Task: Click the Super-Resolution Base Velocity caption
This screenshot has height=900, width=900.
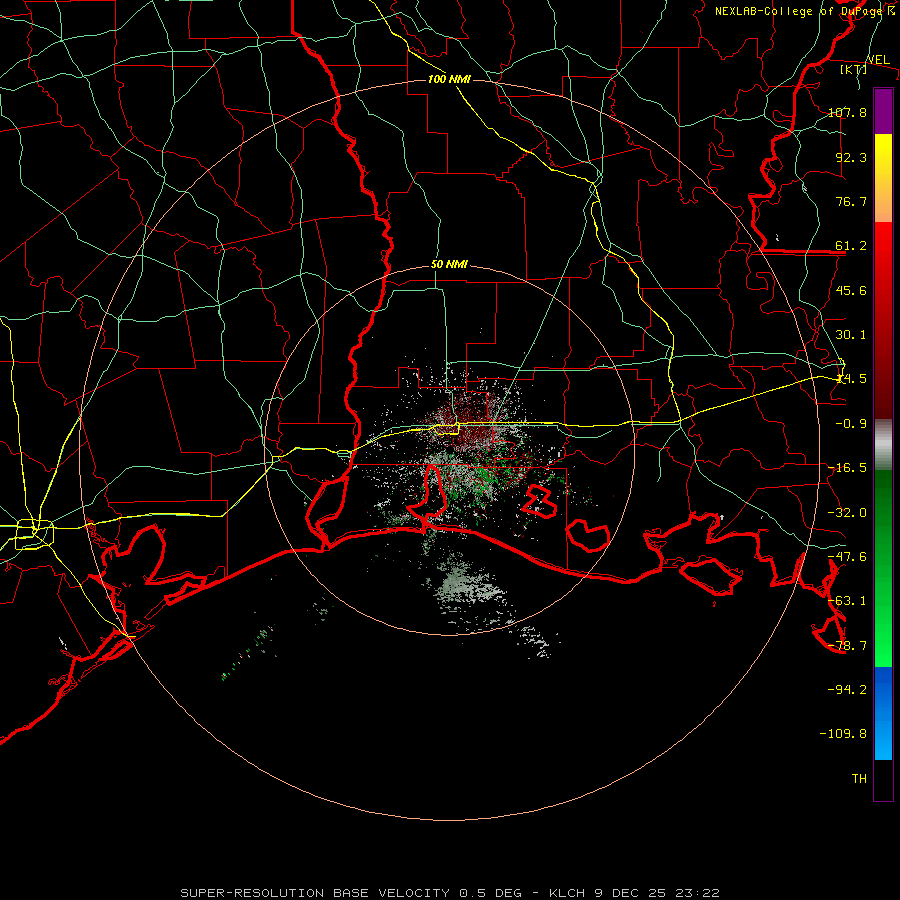Action: click(x=449, y=893)
